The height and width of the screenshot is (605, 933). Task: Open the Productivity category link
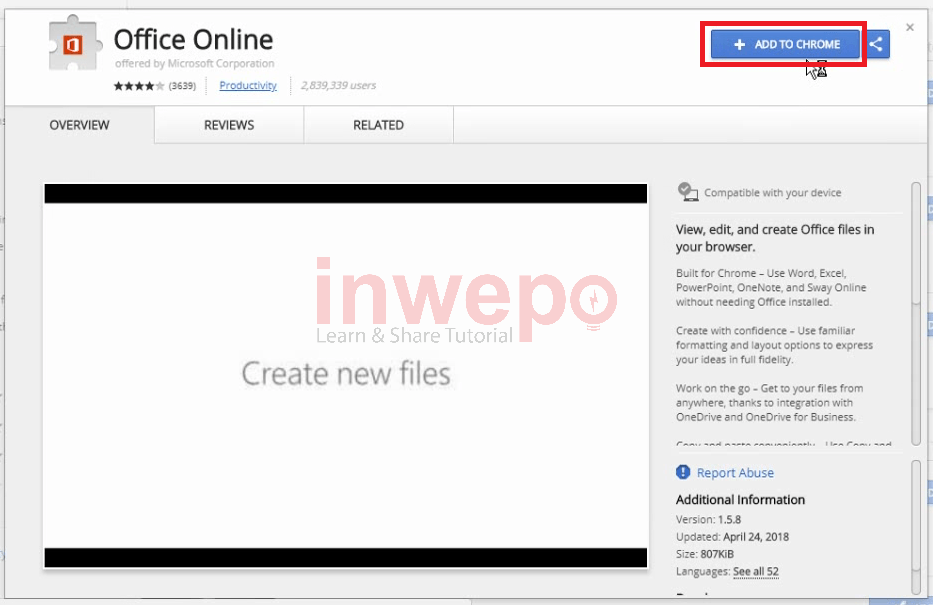248,86
